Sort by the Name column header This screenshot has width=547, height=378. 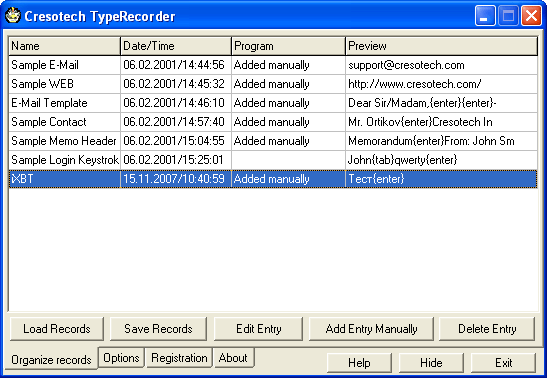point(65,46)
